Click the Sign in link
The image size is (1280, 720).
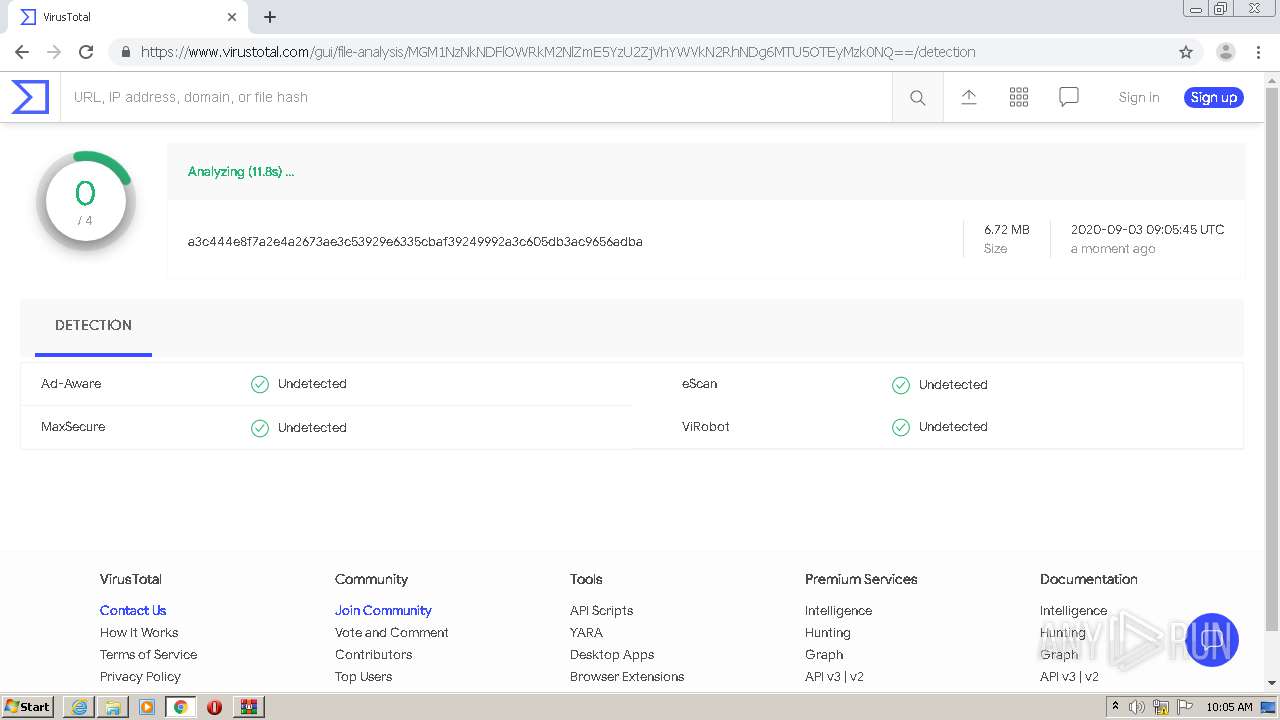(1139, 97)
